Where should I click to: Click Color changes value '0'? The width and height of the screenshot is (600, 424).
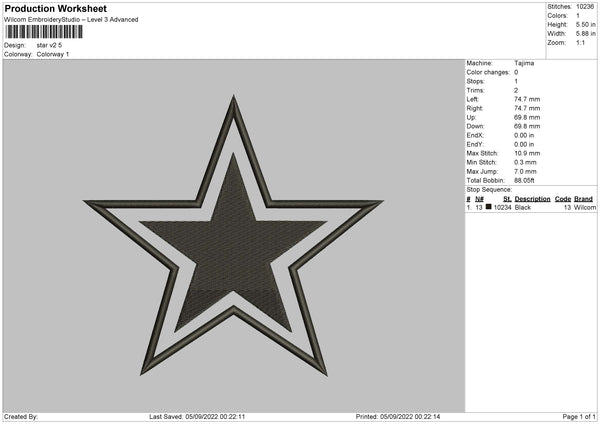tap(516, 72)
